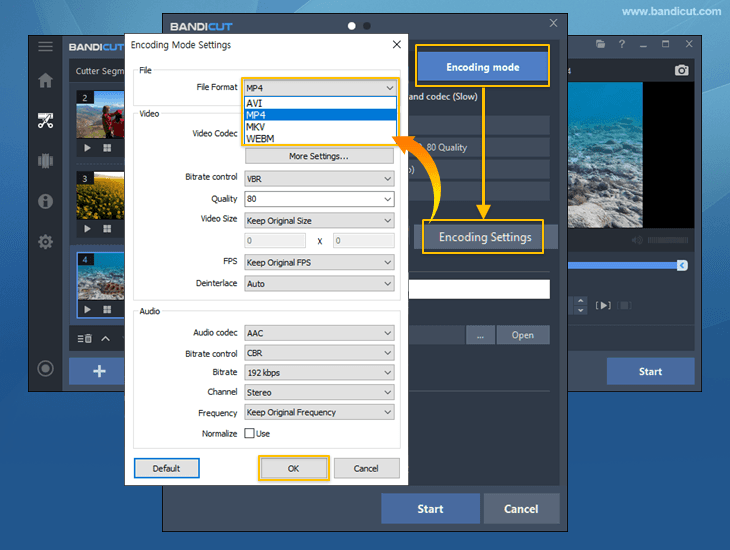Click the grid icon under segment 3
This screenshot has width=730, height=550.
coord(107,229)
